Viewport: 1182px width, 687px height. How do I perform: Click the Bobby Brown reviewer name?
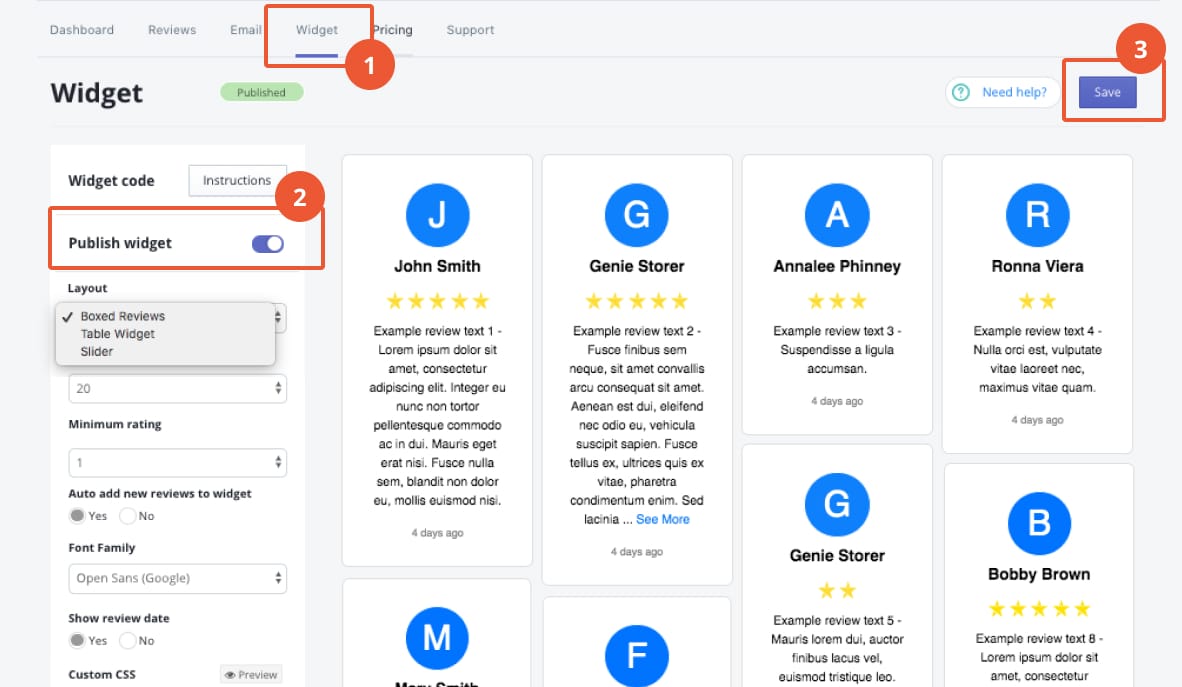pyautogui.click(x=1039, y=574)
